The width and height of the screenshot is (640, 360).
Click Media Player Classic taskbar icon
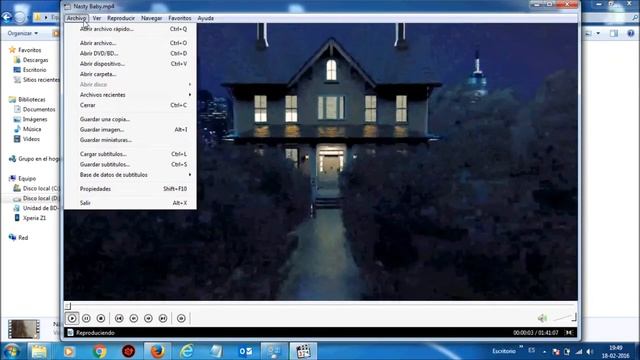coord(303,351)
